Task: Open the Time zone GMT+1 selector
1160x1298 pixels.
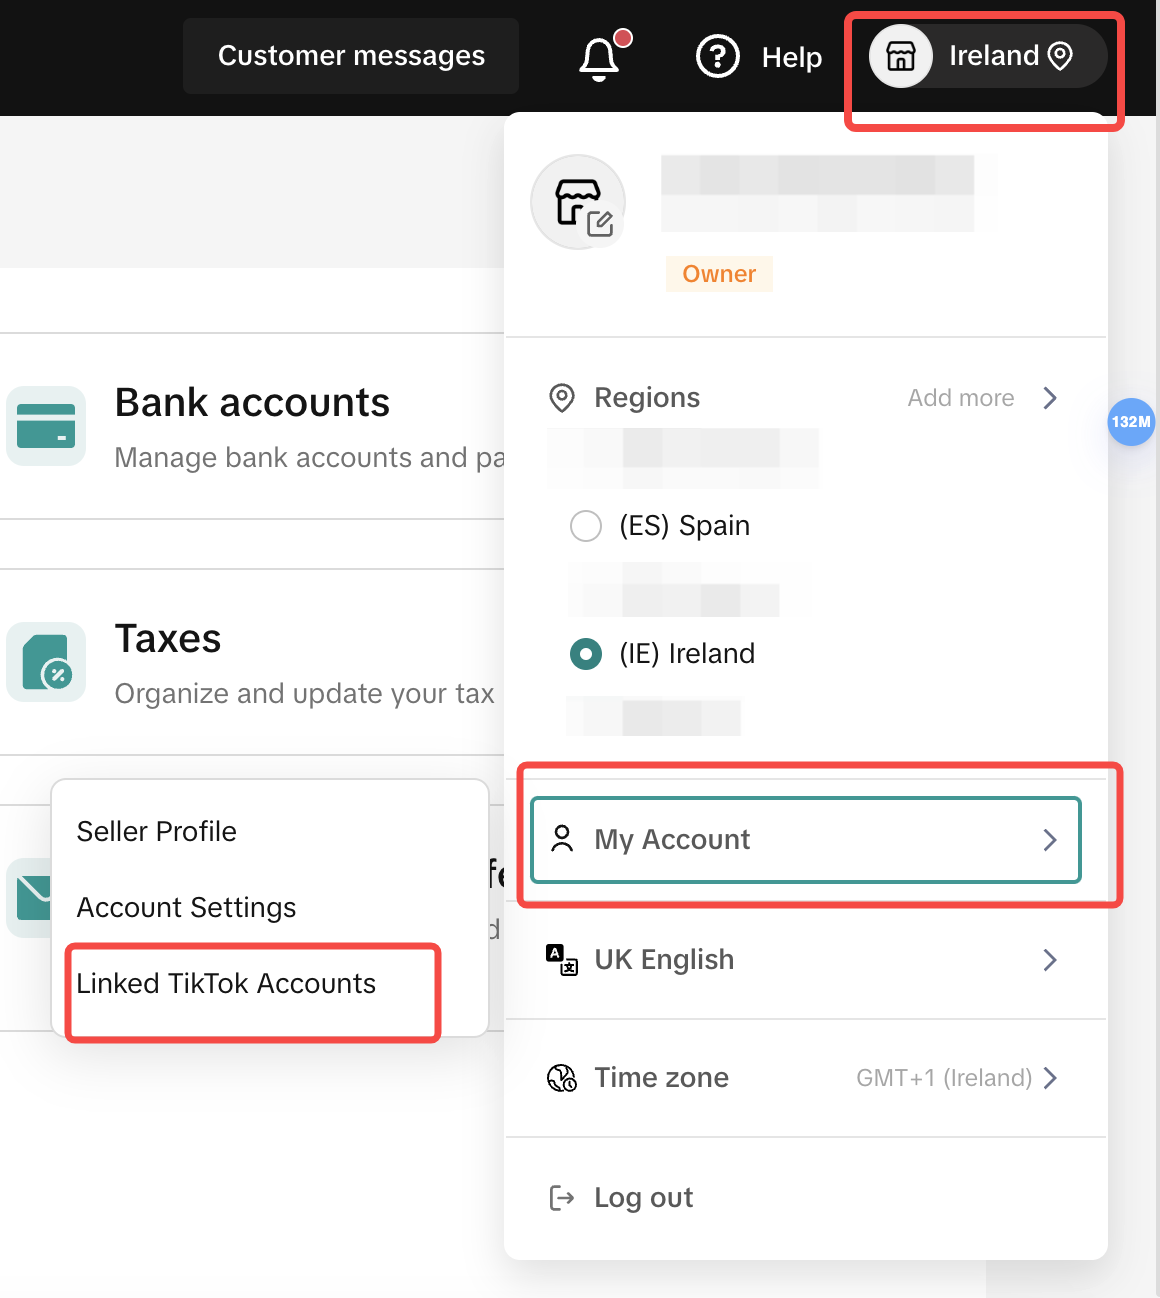Action: (955, 1078)
